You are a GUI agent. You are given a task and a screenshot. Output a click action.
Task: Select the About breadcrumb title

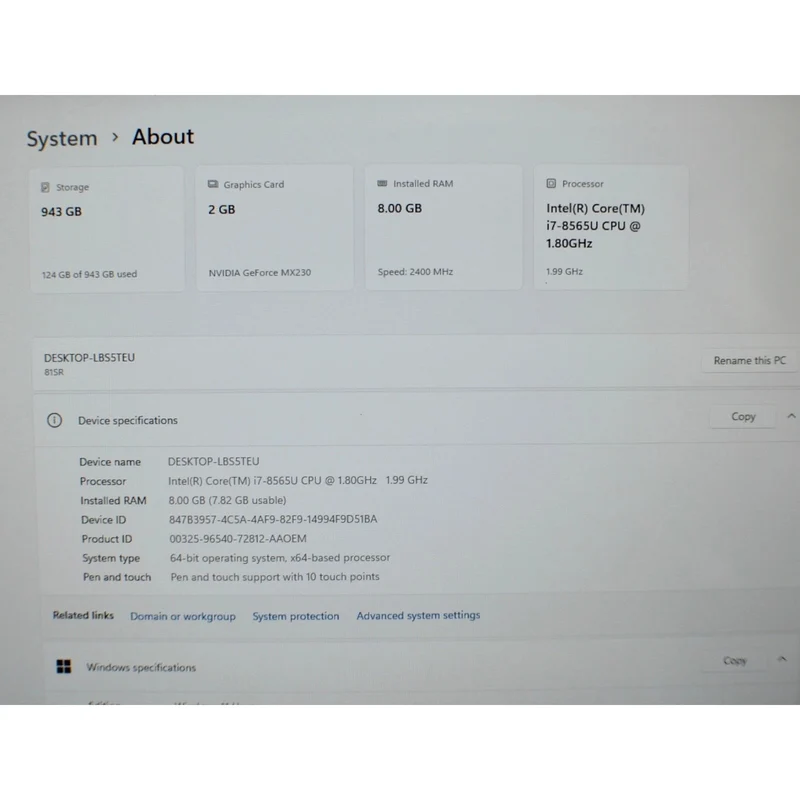pos(163,137)
